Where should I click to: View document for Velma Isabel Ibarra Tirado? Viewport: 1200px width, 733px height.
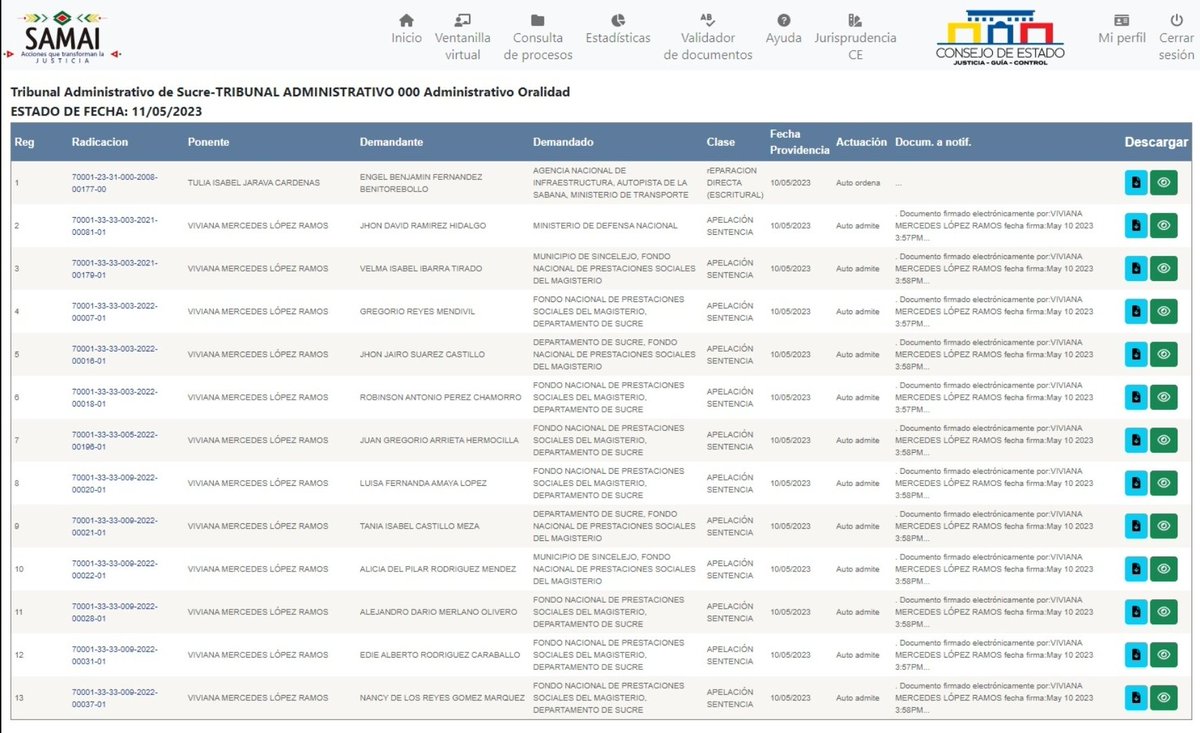point(1163,268)
